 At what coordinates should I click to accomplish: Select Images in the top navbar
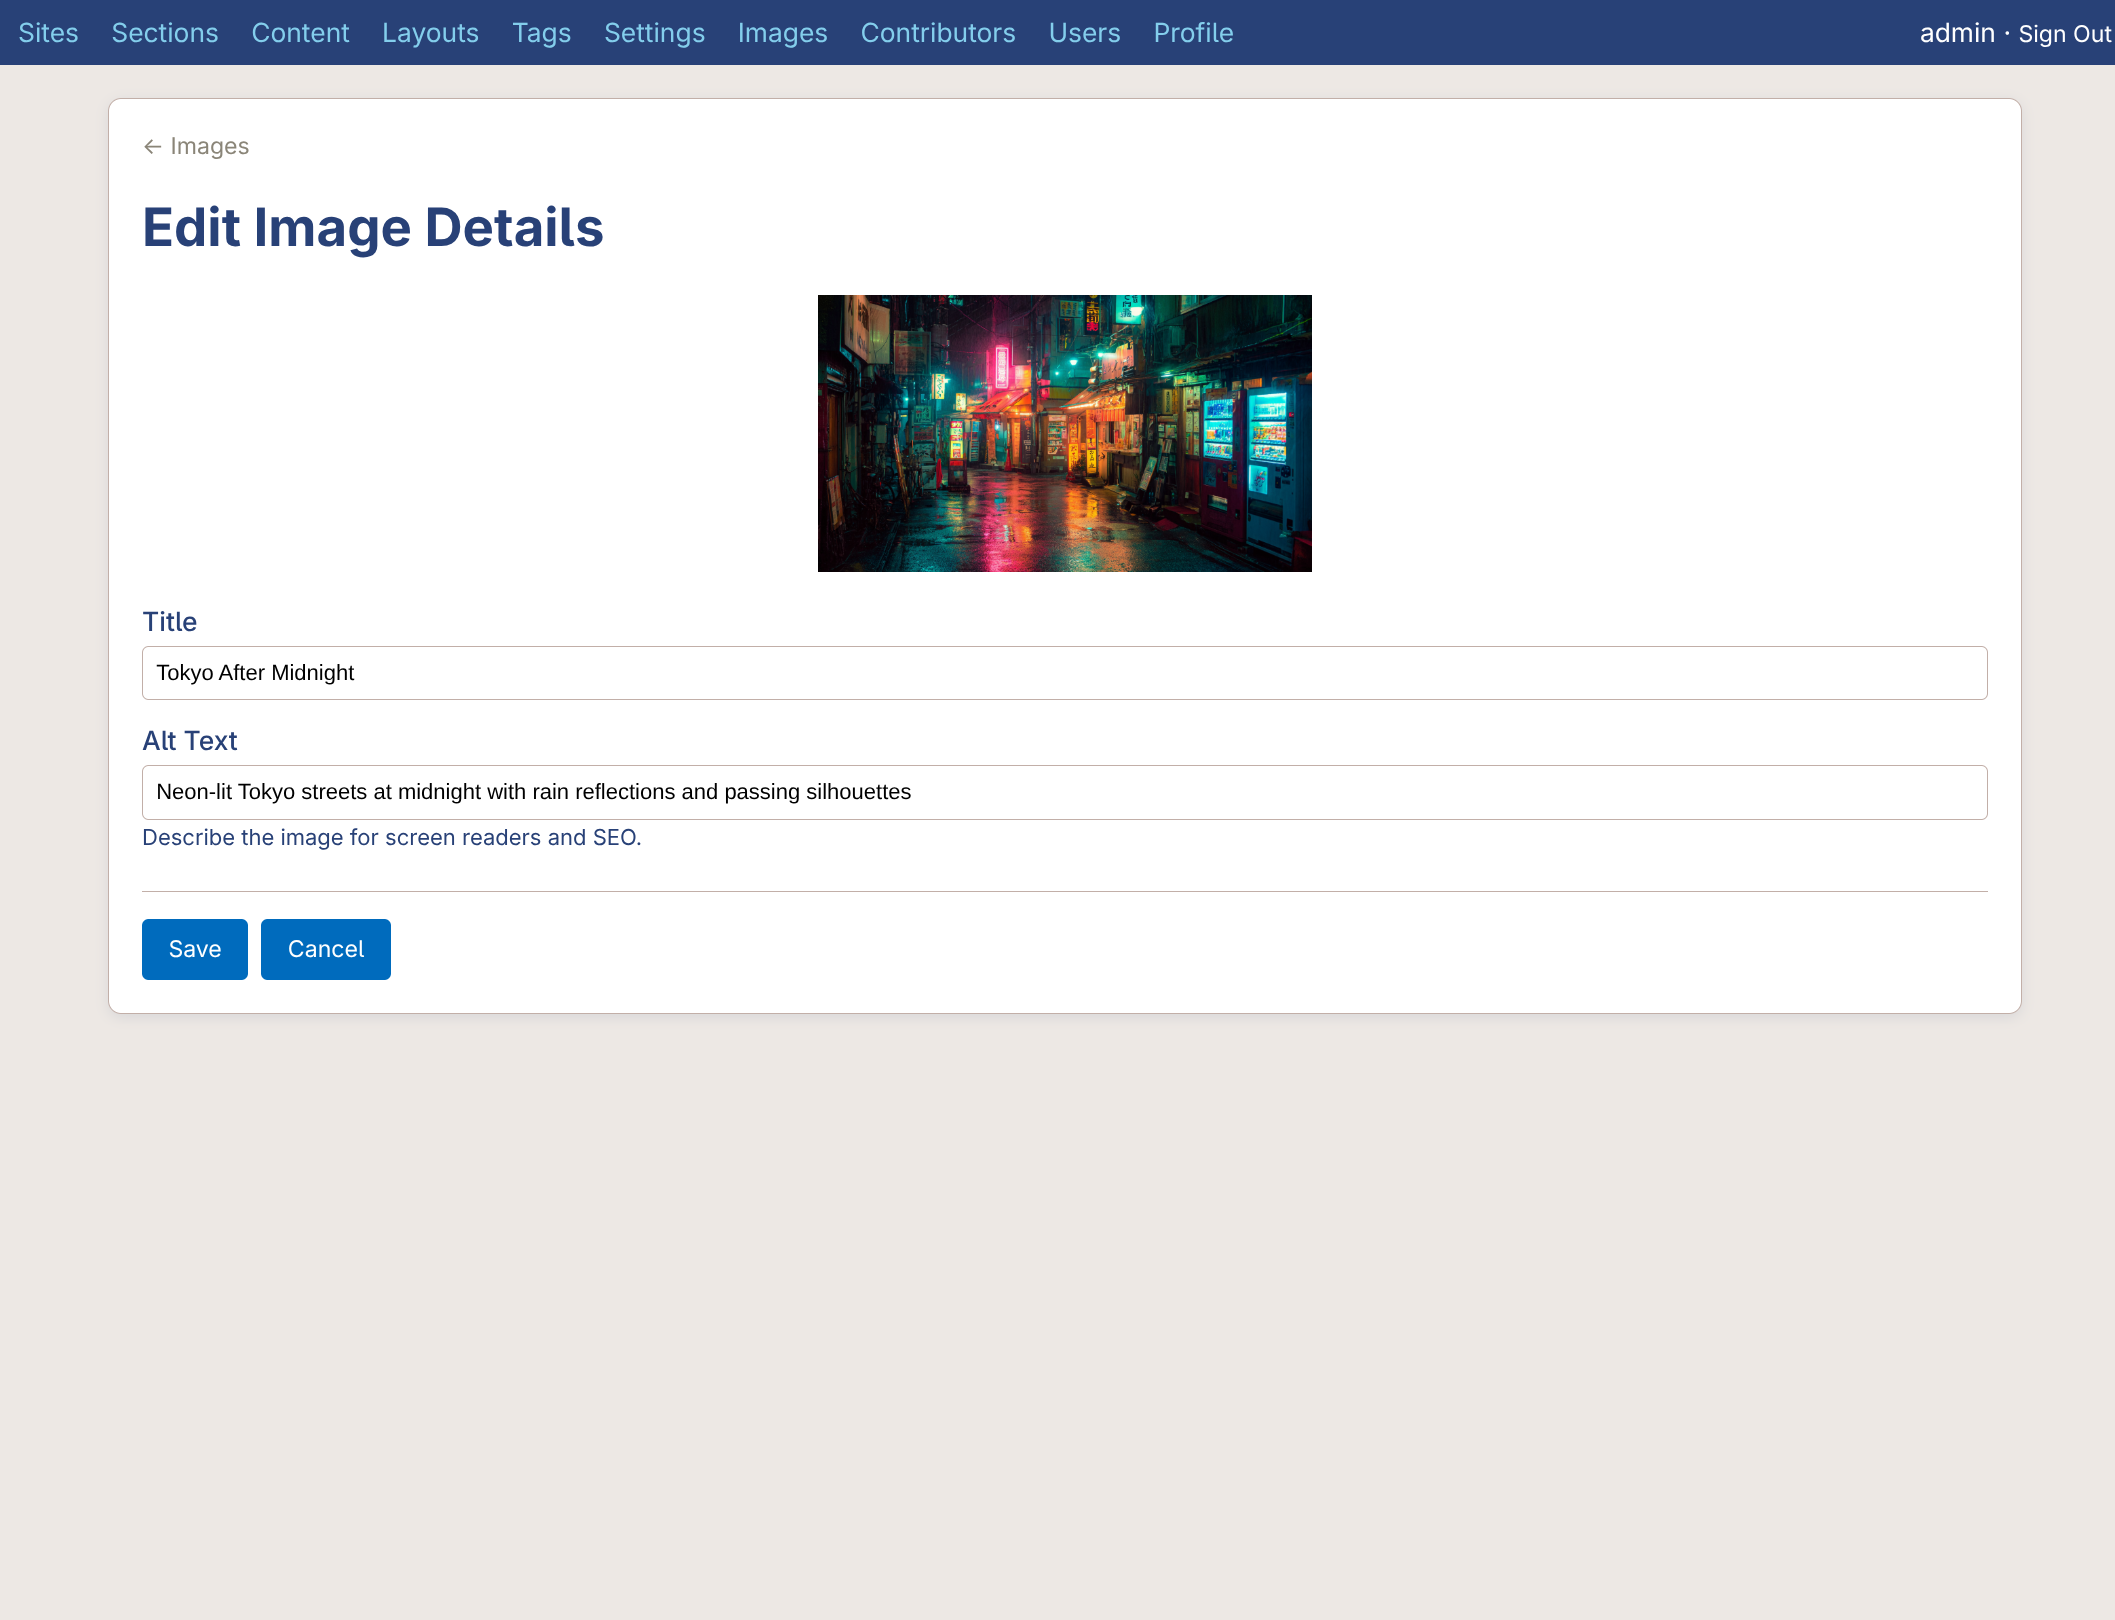[x=782, y=33]
